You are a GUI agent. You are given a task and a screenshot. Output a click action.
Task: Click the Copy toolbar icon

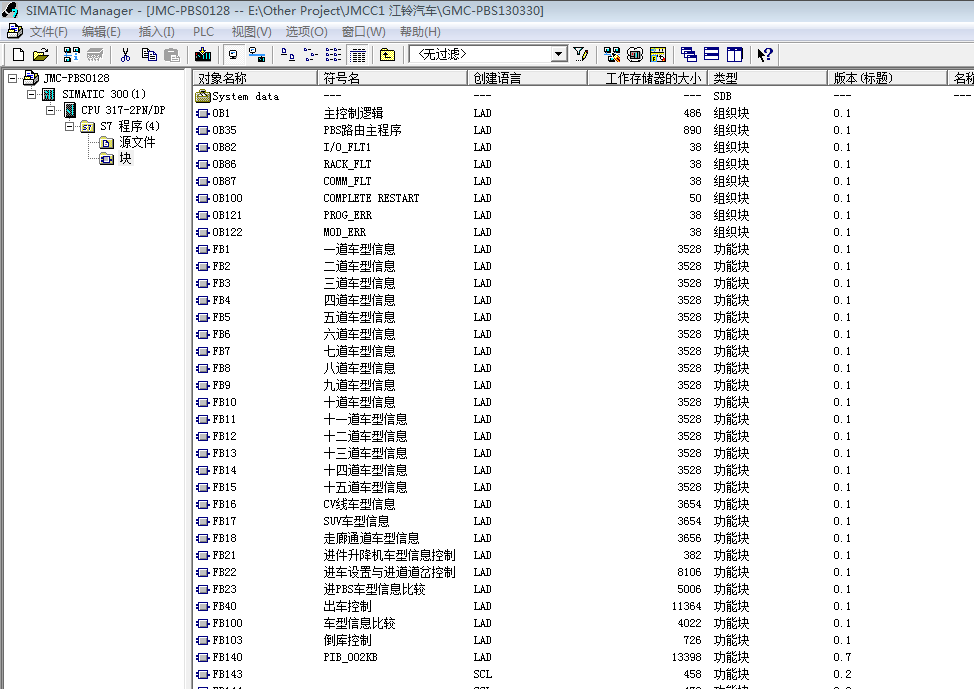coord(149,55)
